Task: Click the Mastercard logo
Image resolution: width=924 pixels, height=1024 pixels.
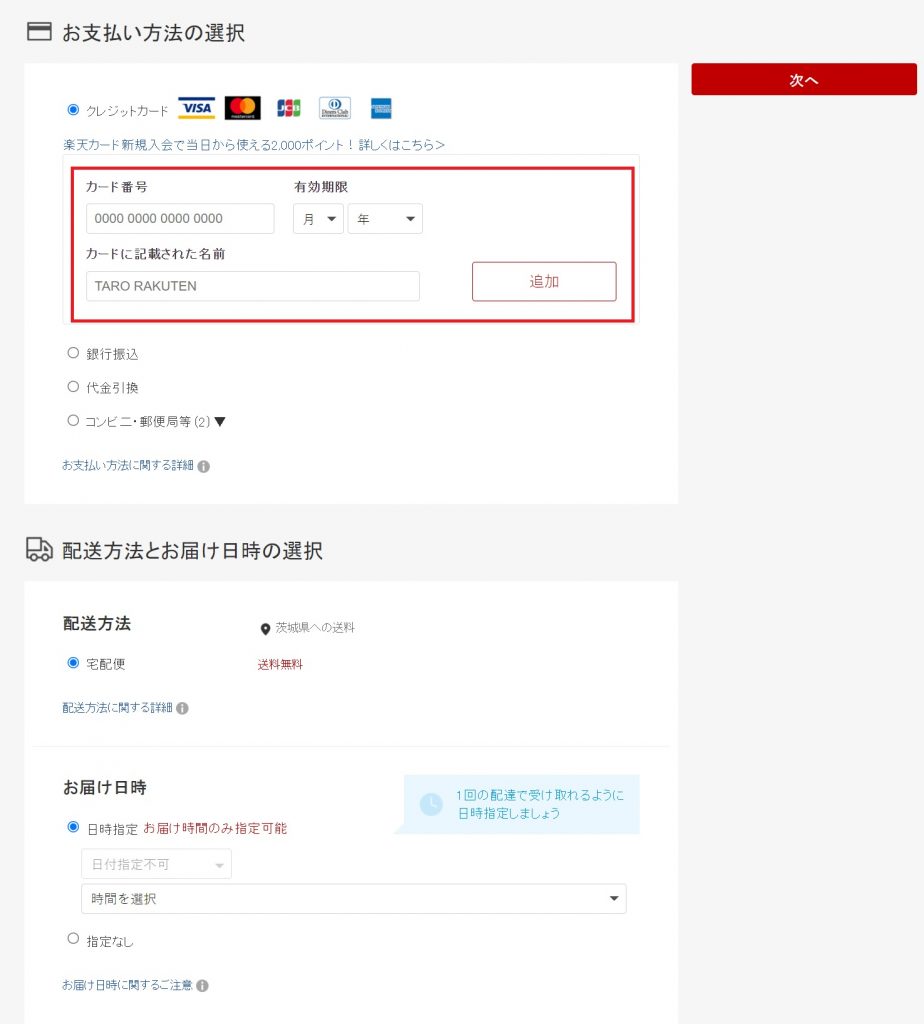Action: 242,108
